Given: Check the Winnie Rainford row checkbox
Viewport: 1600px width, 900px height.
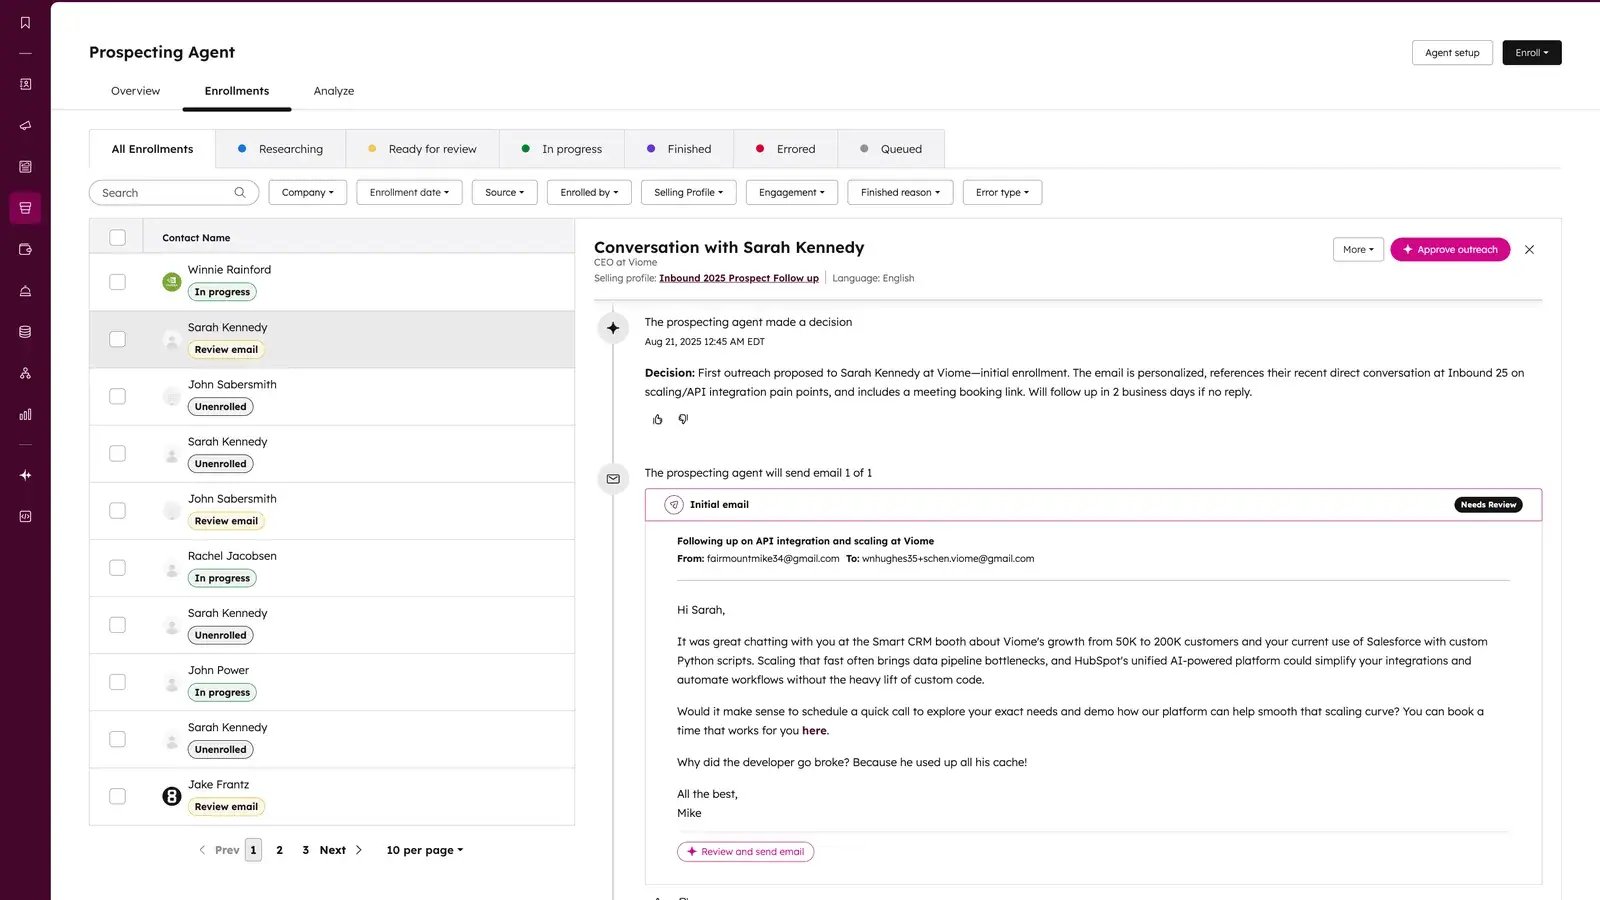Looking at the screenshot, I should (118, 282).
